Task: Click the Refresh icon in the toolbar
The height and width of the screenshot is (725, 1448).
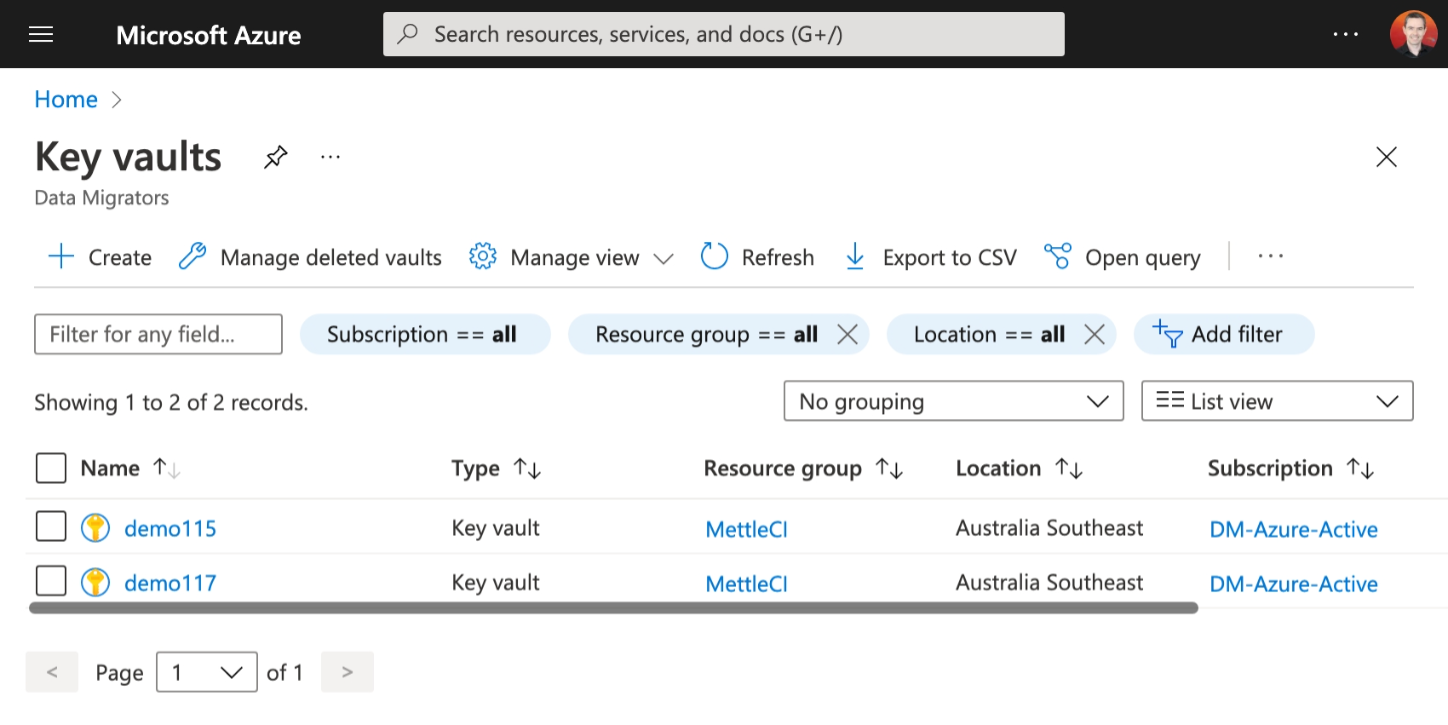Action: point(714,257)
